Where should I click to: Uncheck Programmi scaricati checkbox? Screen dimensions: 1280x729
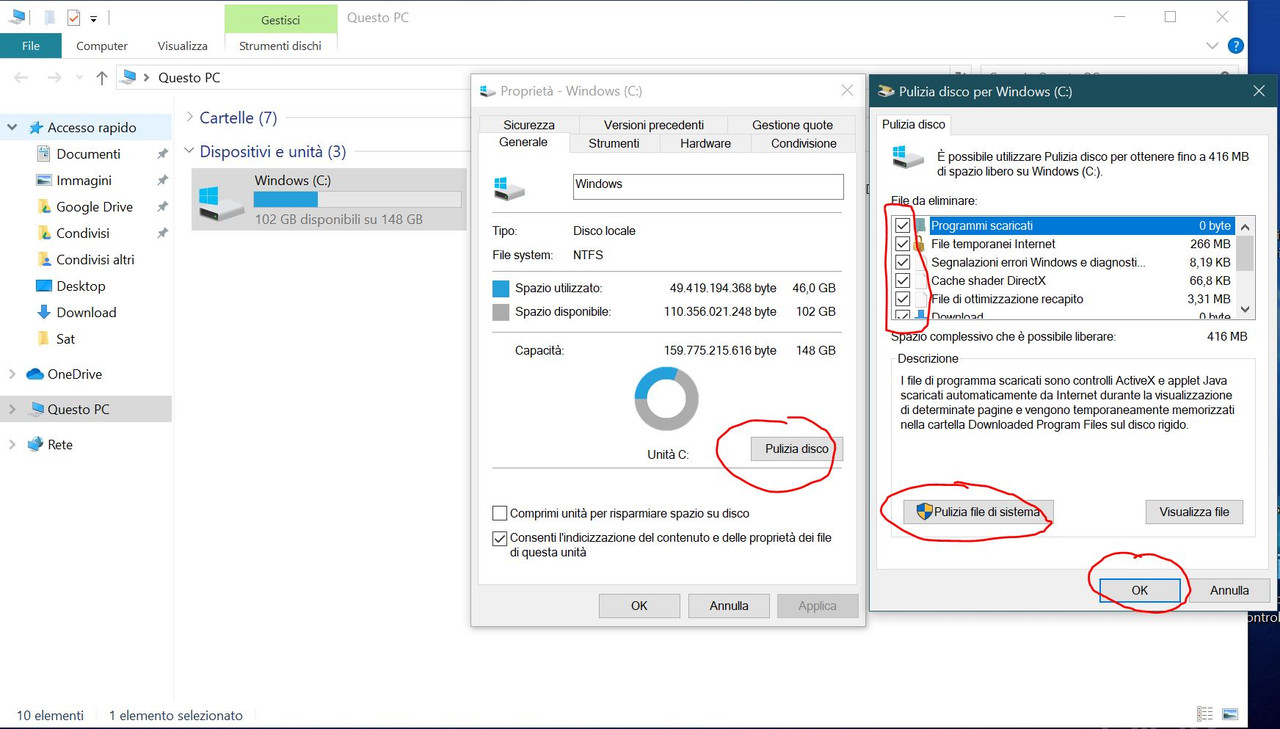903,226
